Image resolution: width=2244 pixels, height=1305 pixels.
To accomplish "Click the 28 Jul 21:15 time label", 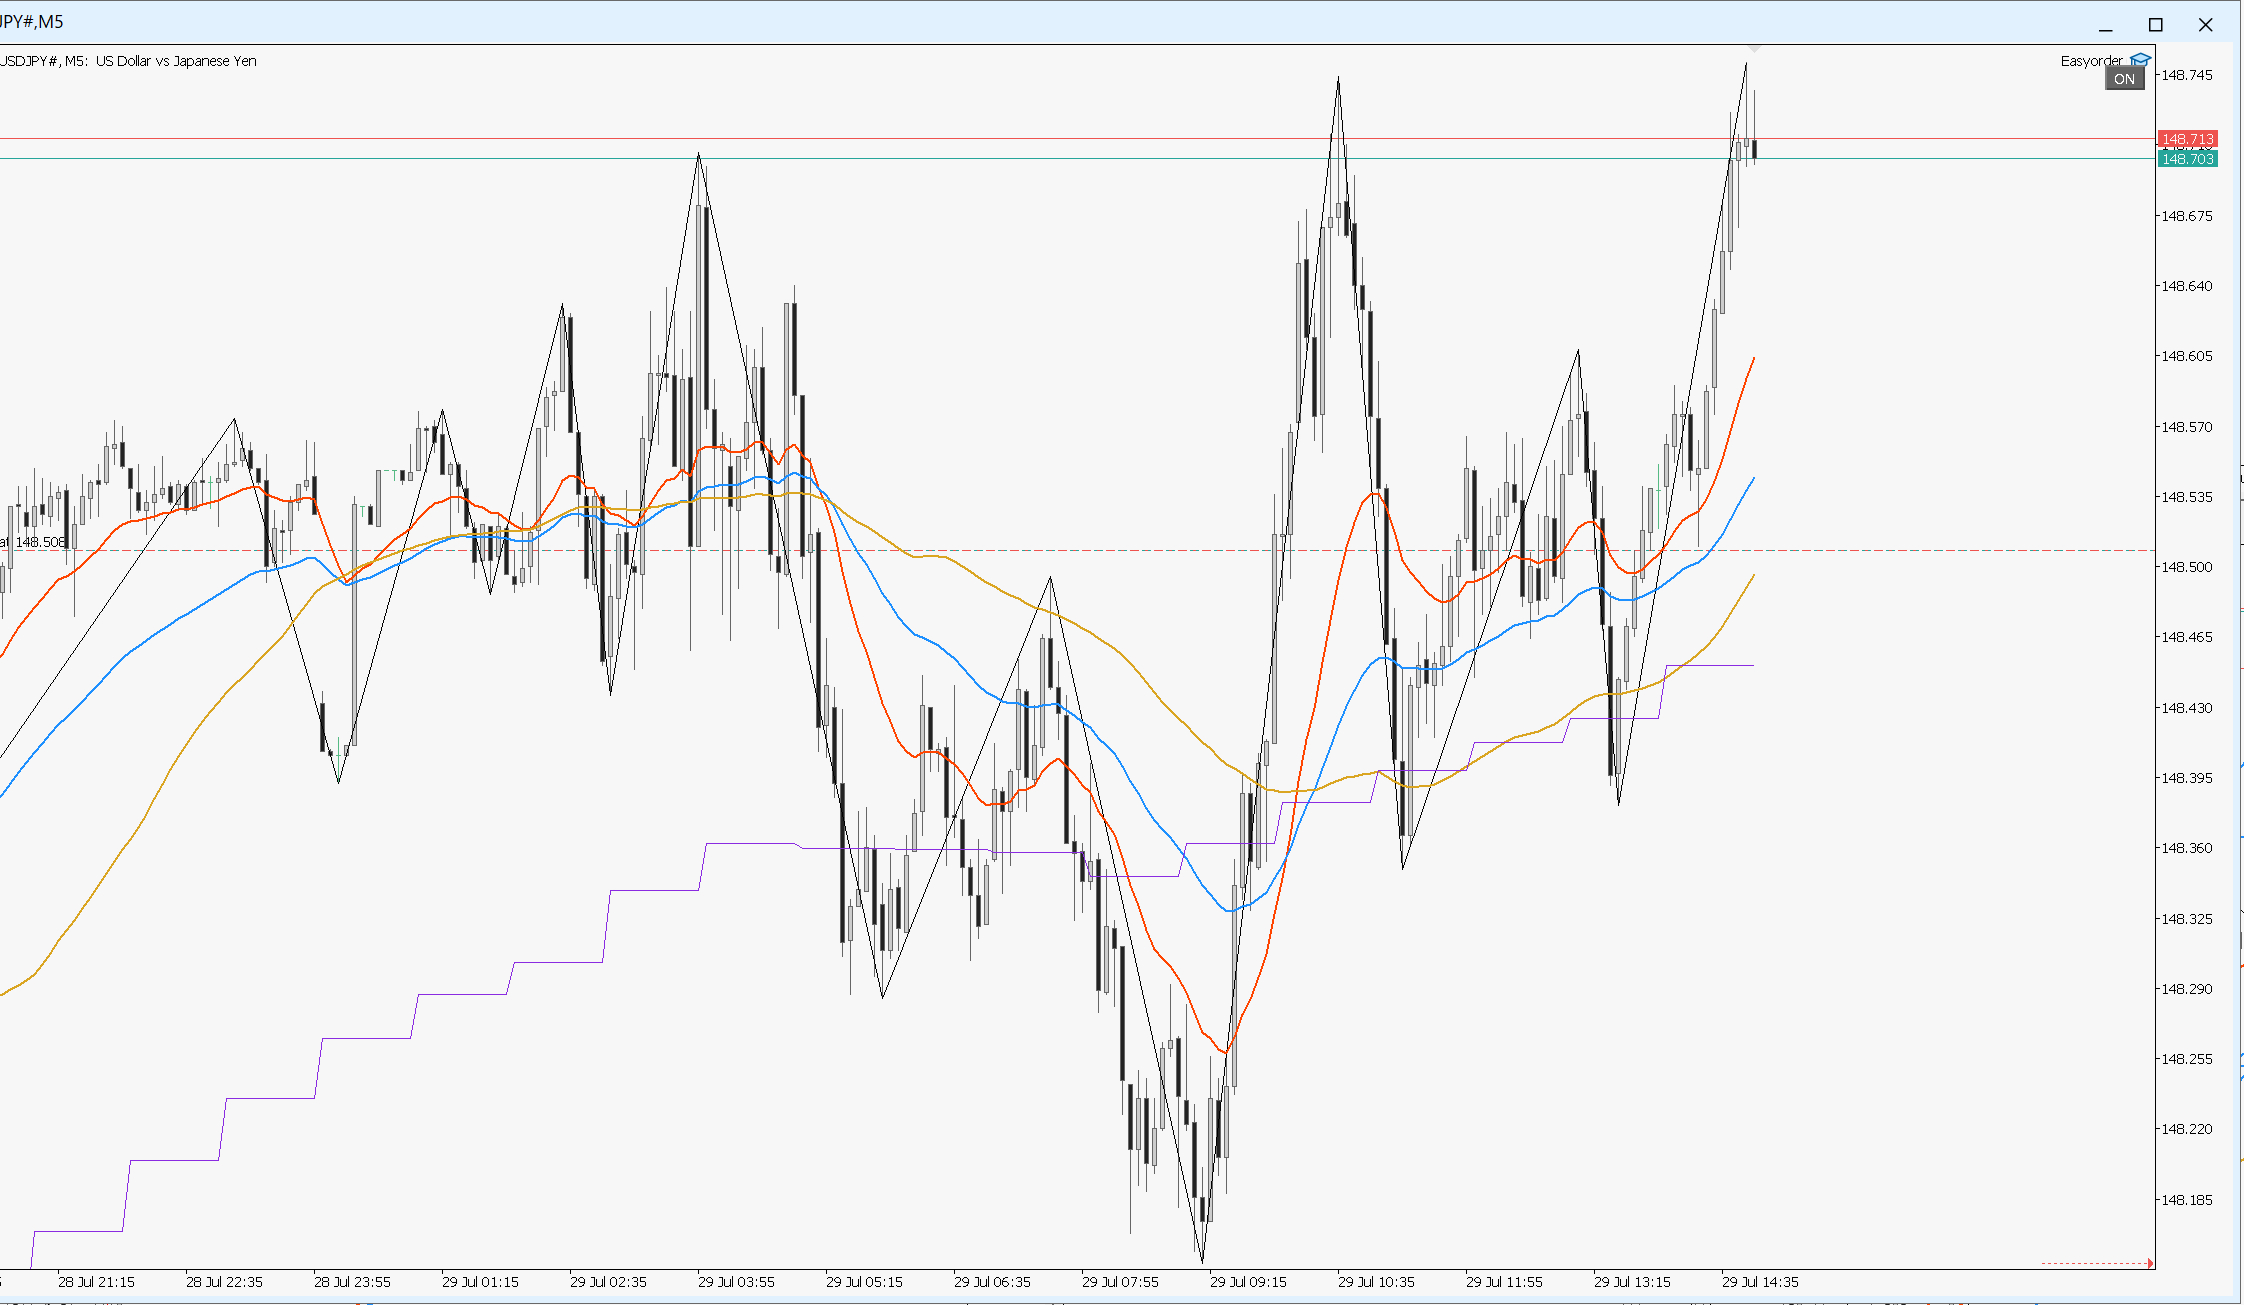I will pos(96,1282).
